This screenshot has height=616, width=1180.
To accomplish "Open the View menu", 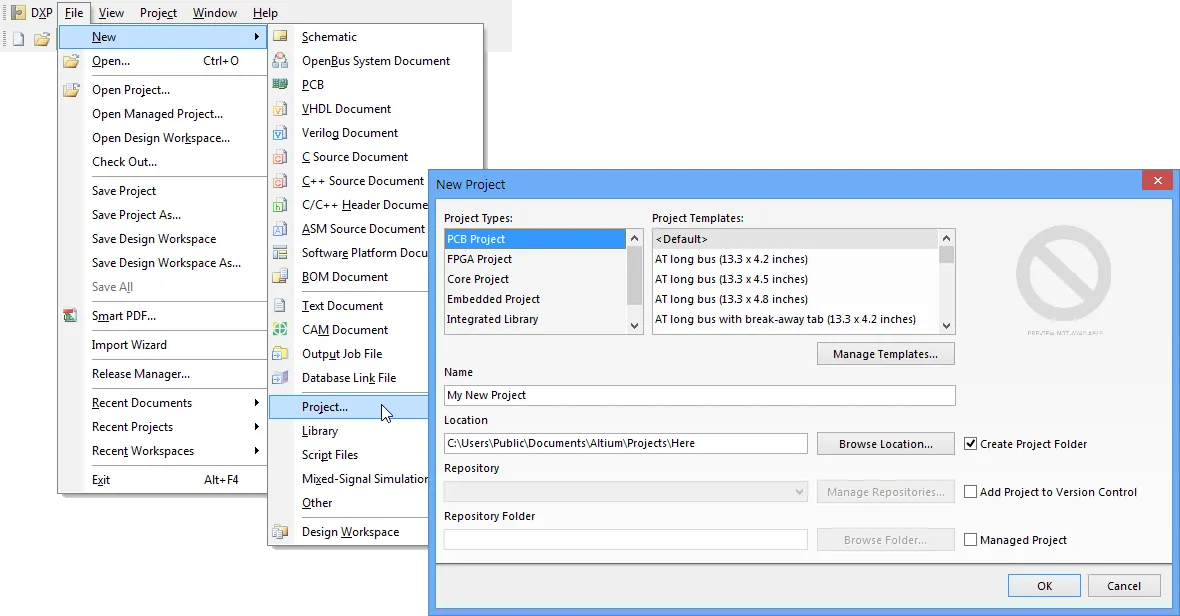I will [111, 13].
